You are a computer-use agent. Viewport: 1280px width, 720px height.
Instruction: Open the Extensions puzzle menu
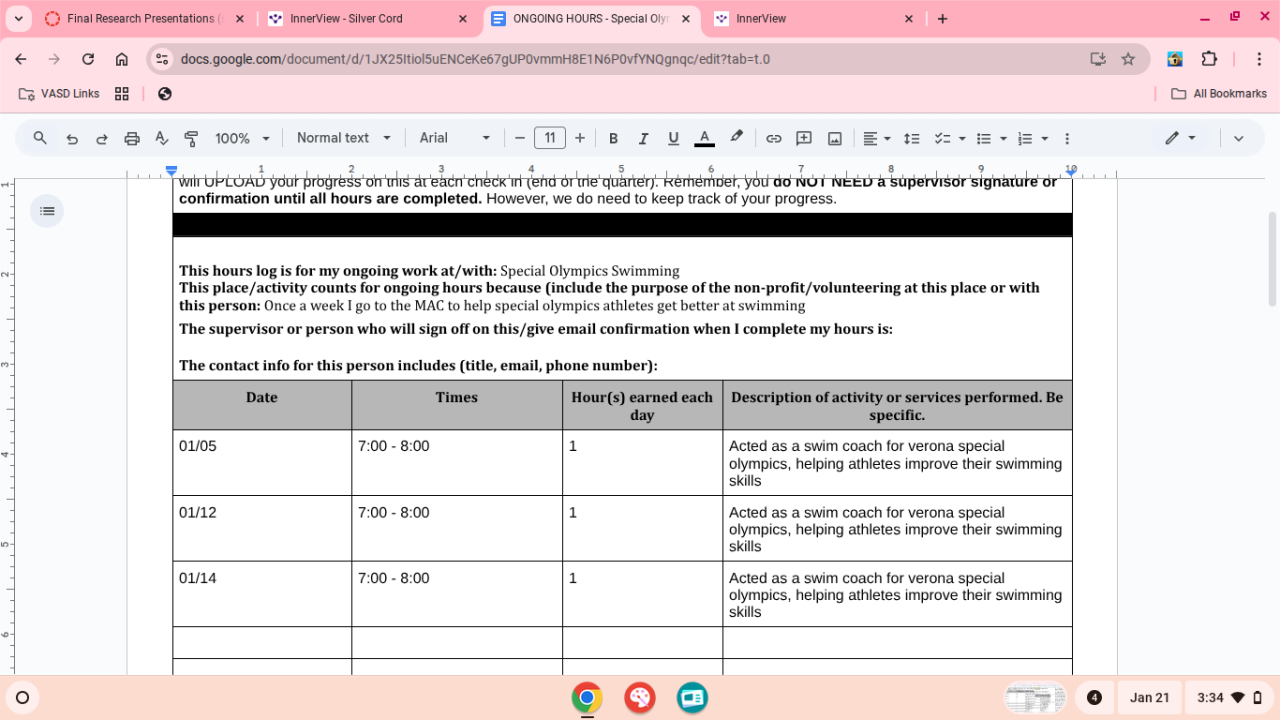tap(1209, 59)
